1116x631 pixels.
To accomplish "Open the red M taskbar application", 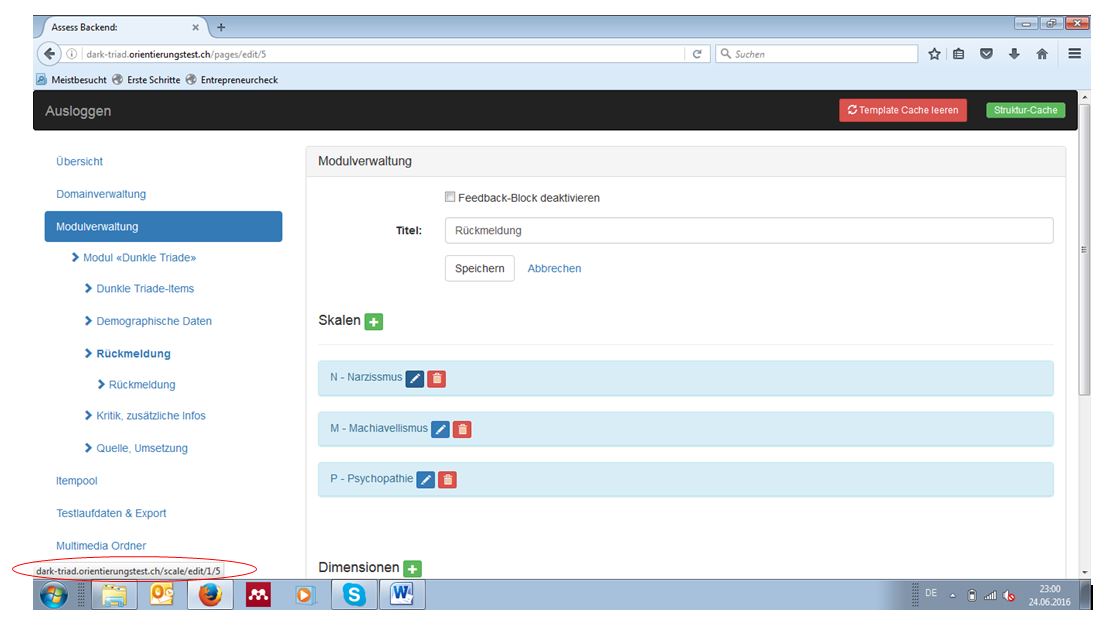I will pyautogui.click(x=258, y=595).
